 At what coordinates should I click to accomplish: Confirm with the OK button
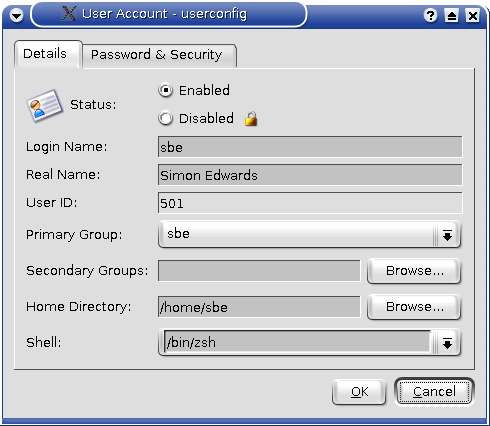[359, 392]
